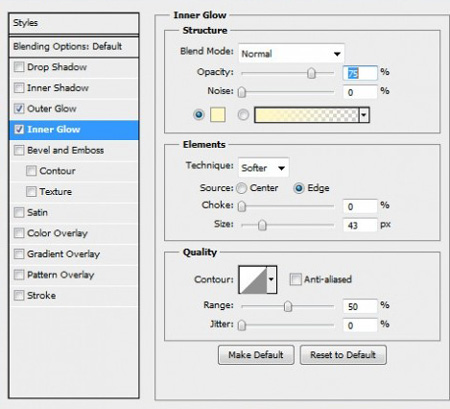Screen dimensions: 450x409
Task: Select the Contour sub-style label
Action: [57, 171]
